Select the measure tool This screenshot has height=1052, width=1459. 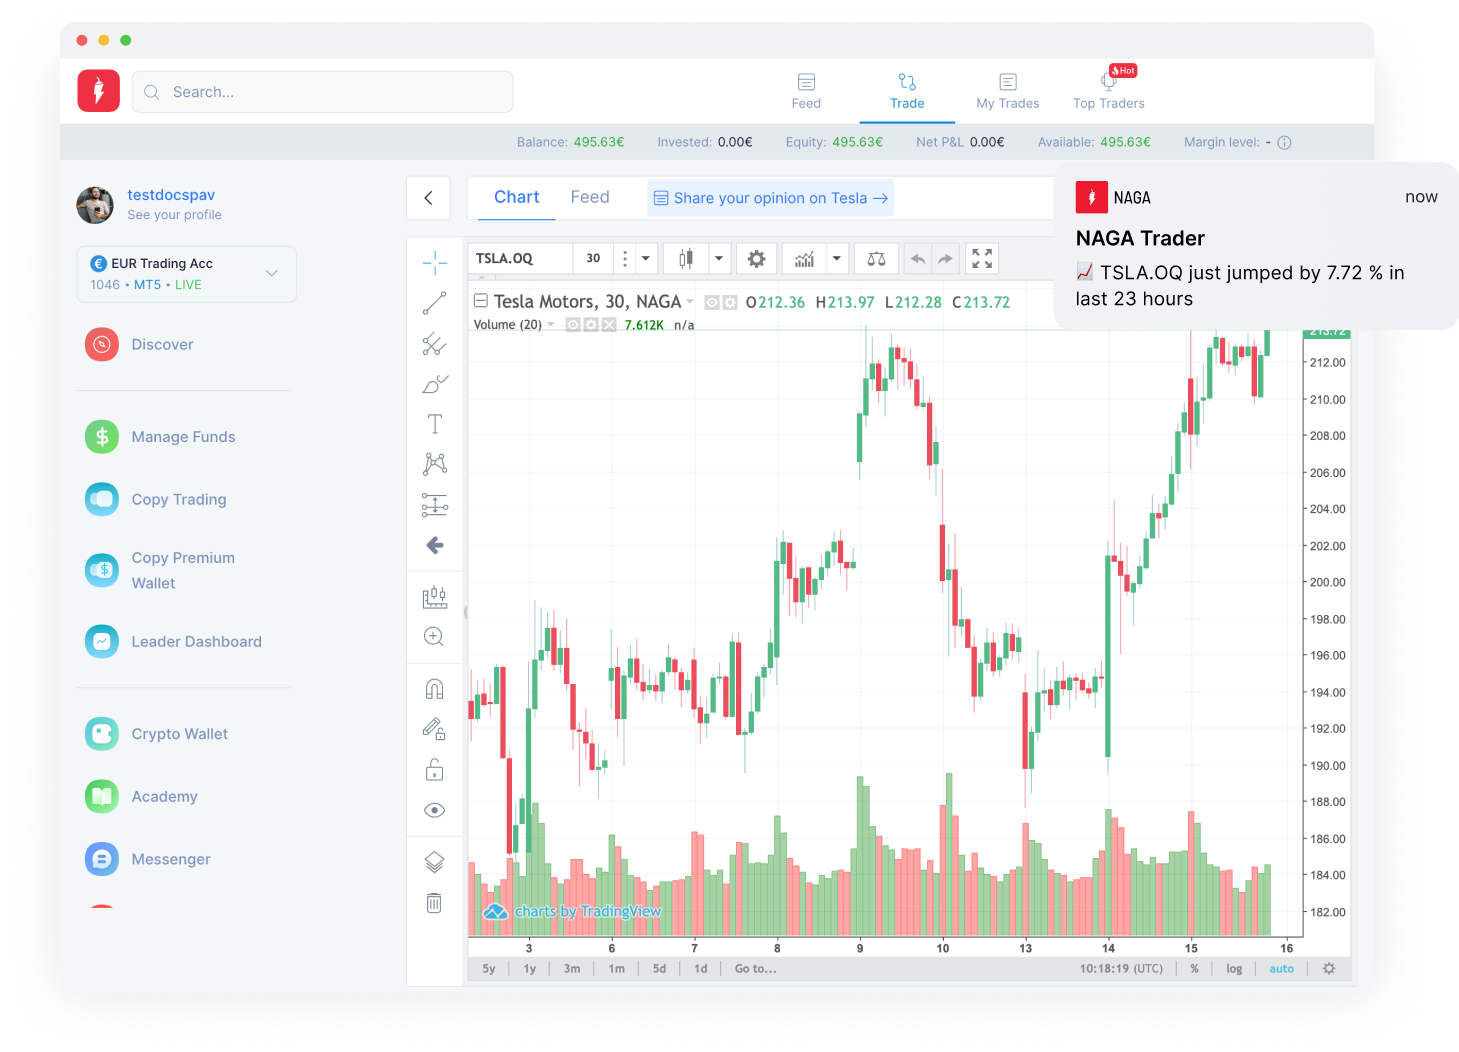434,597
